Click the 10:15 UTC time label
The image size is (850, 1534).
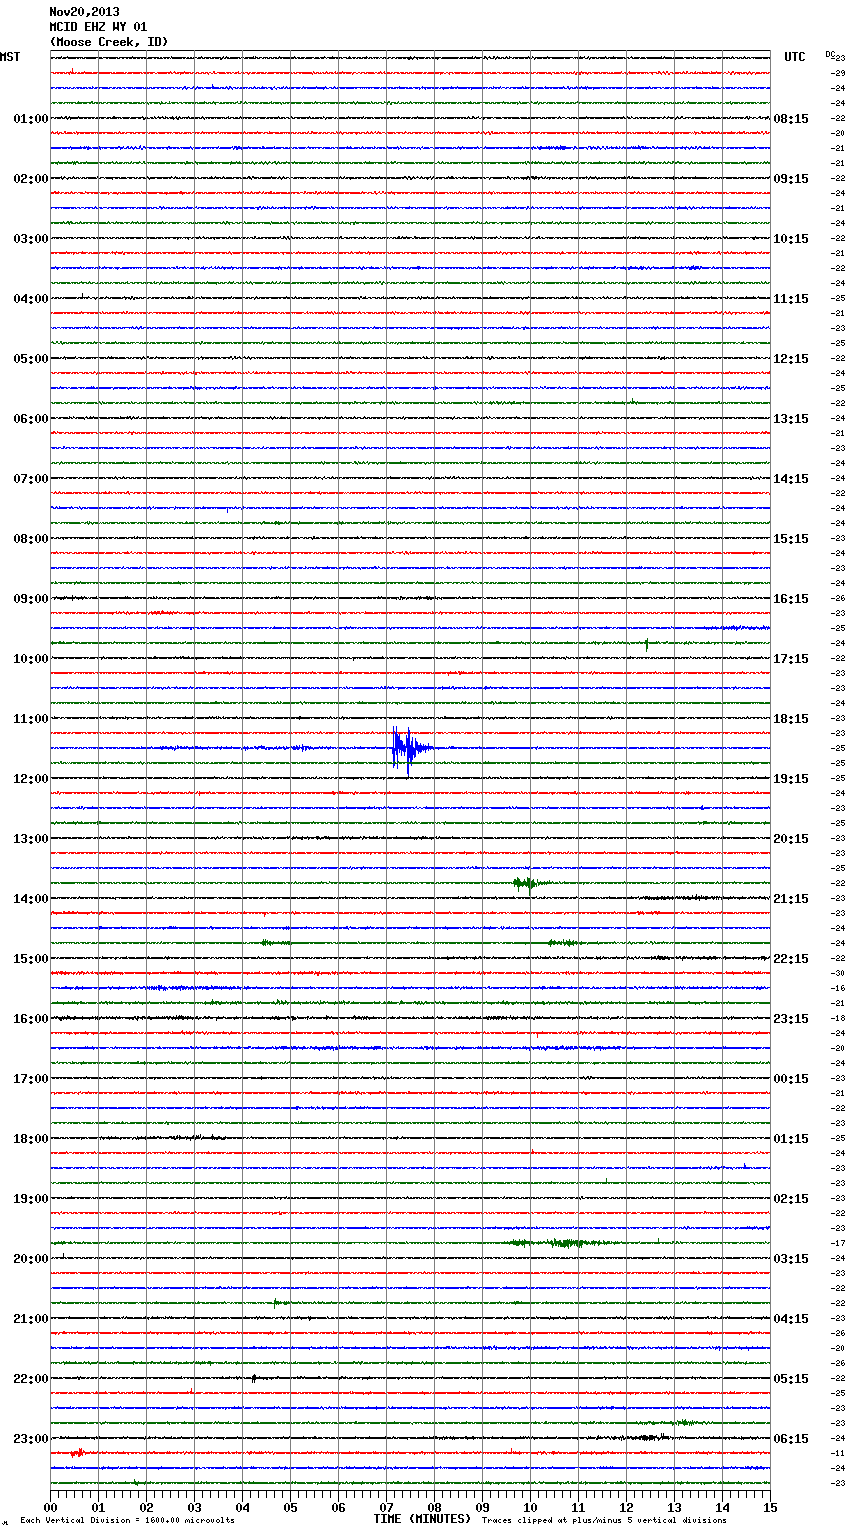[791, 239]
